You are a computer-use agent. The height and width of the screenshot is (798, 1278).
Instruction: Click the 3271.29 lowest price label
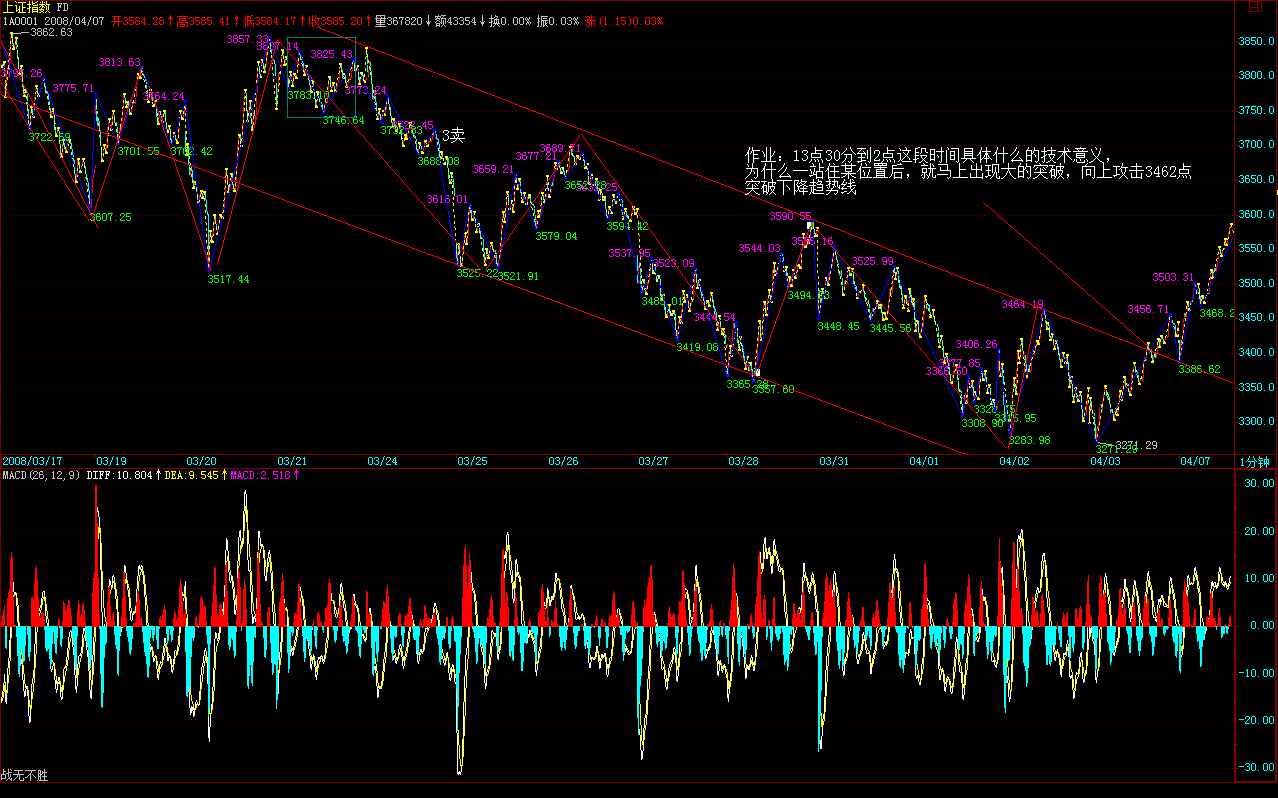click(x=1136, y=445)
